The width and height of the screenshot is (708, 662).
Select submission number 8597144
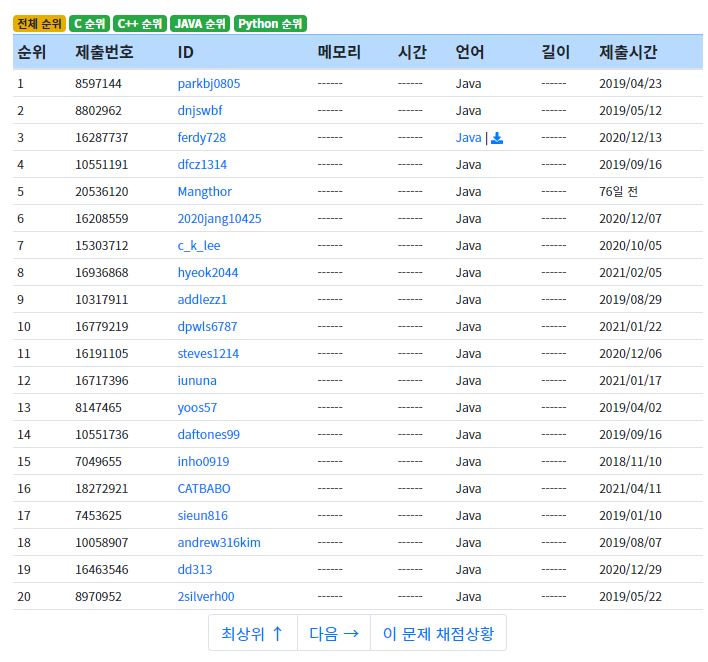click(x=98, y=84)
